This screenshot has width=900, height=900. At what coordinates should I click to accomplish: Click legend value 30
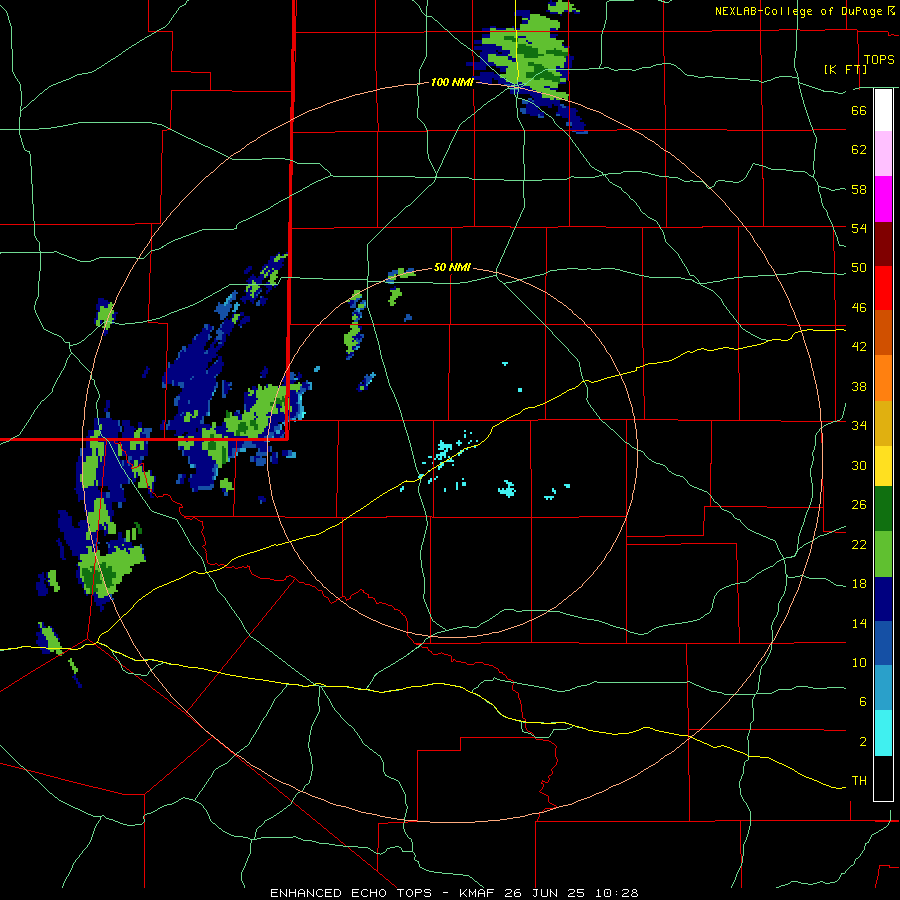859,466
